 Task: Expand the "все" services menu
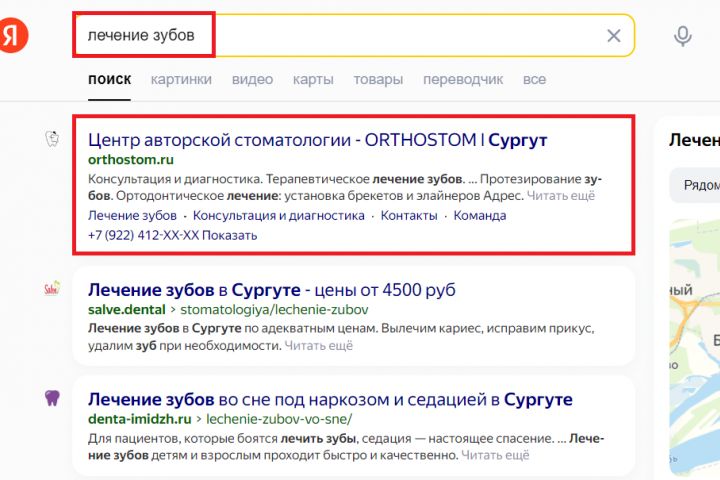(x=534, y=79)
